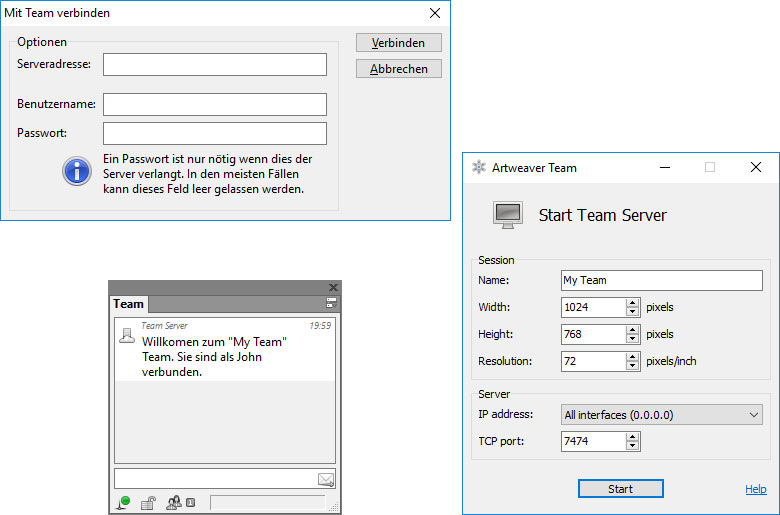Decrease Width with the down arrow
The image size is (780, 515).
click(632, 312)
